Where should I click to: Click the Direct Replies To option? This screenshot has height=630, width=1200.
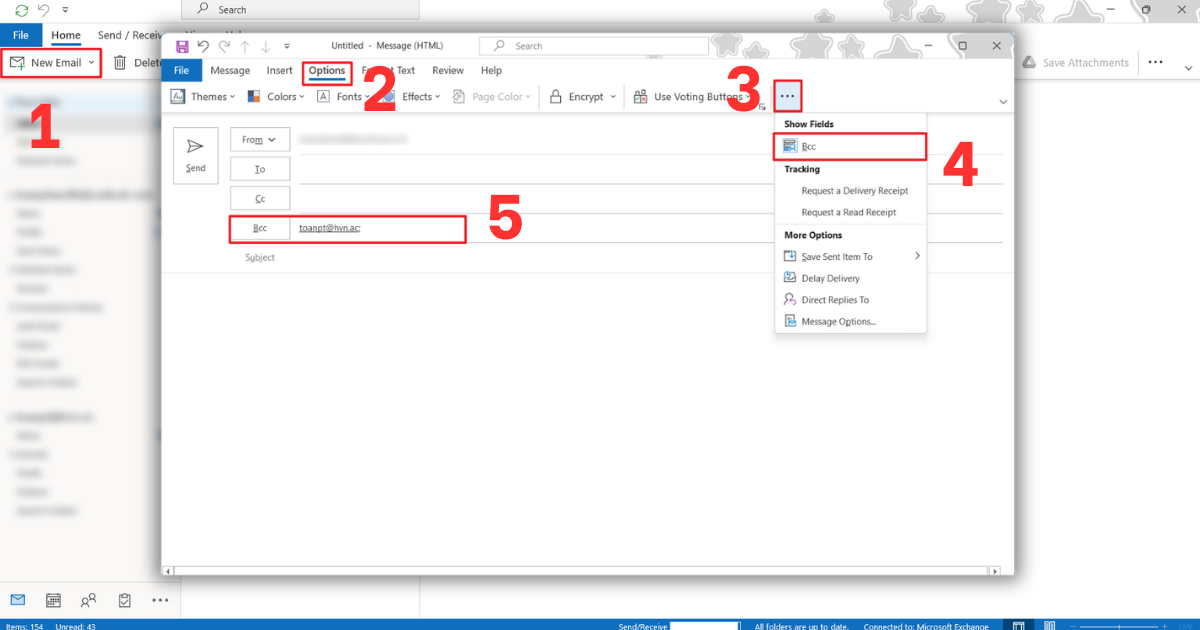[x=856, y=299]
